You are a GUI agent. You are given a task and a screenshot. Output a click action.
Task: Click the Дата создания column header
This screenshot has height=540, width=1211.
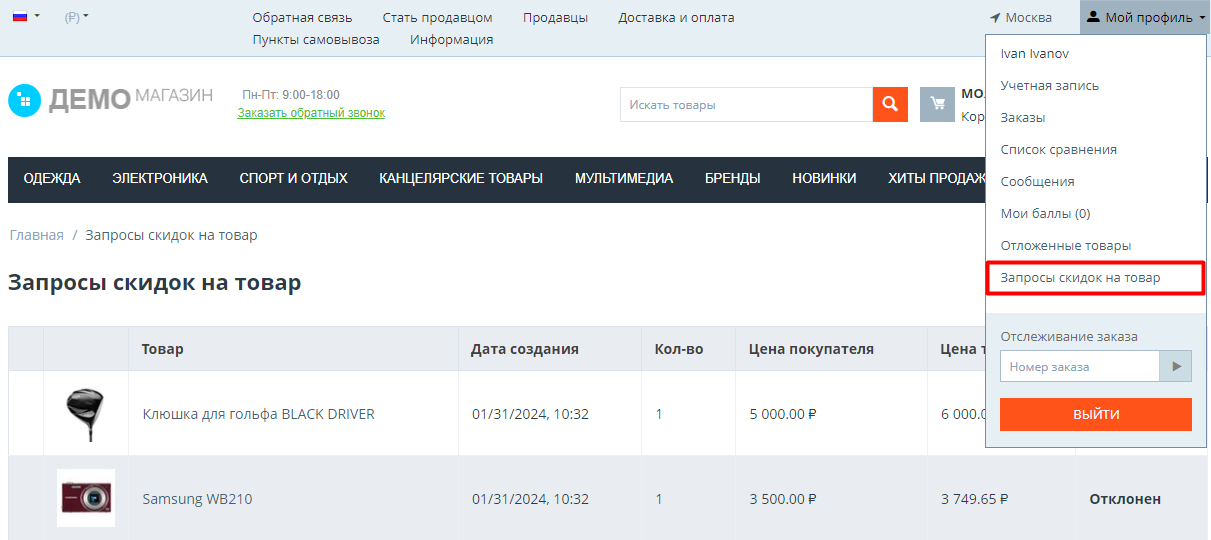[x=525, y=349]
